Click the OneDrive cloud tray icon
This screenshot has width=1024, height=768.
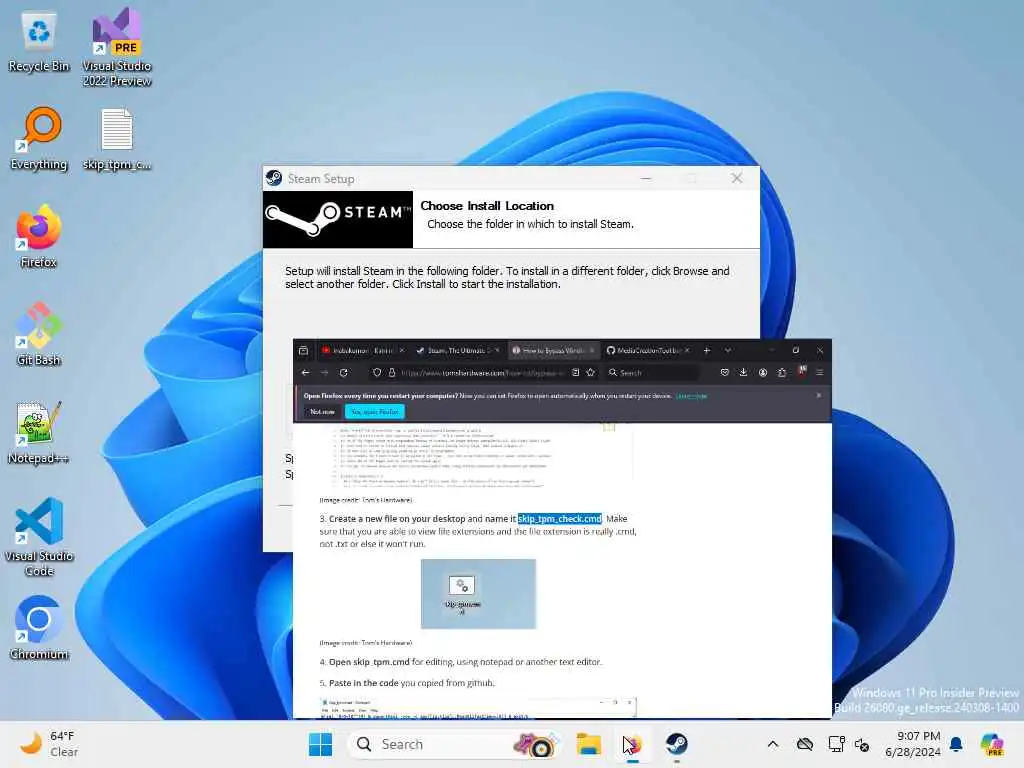[x=805, y=744]
